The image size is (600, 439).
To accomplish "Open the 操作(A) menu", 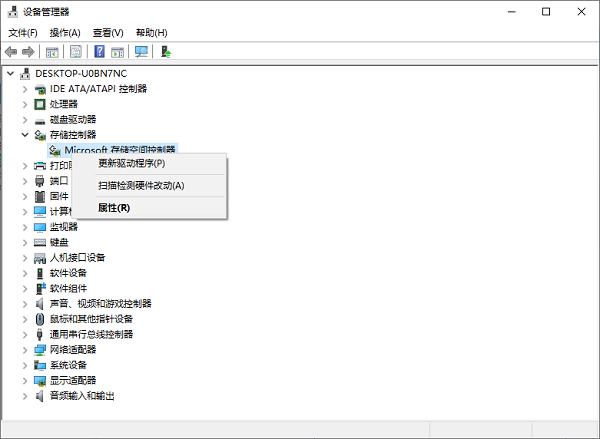I will tap(65, 33).
